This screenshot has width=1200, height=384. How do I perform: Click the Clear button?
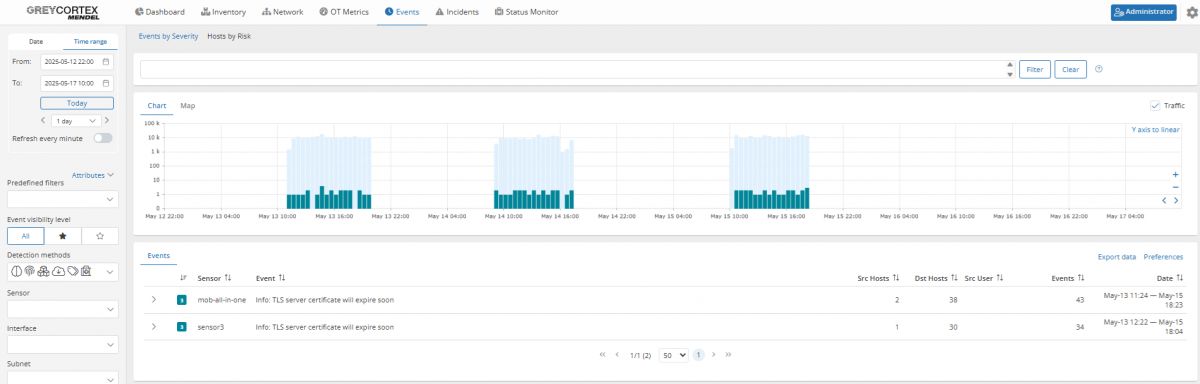(x=1070, y=70)
